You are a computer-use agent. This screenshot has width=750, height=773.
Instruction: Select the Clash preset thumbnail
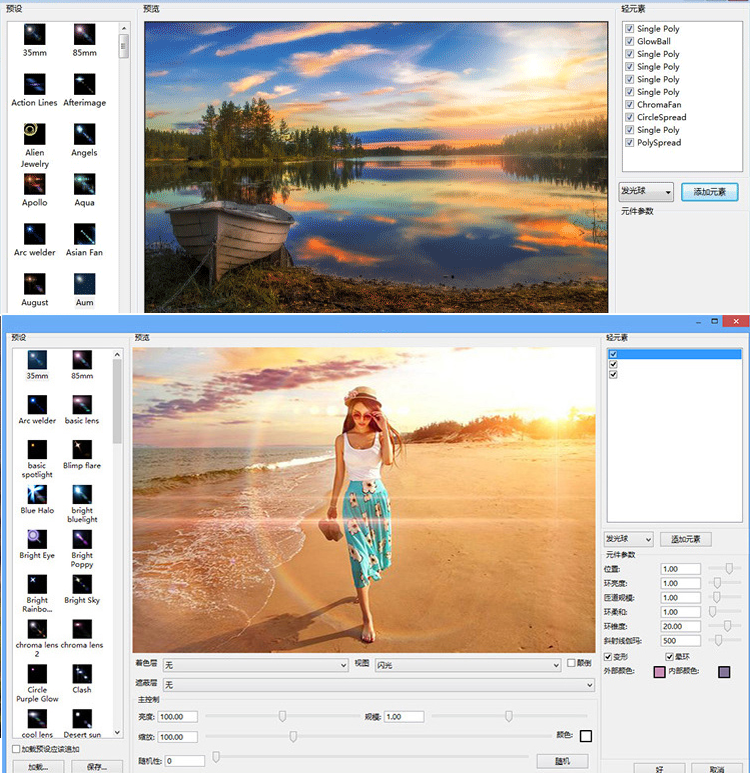click(x=82, y=674)
